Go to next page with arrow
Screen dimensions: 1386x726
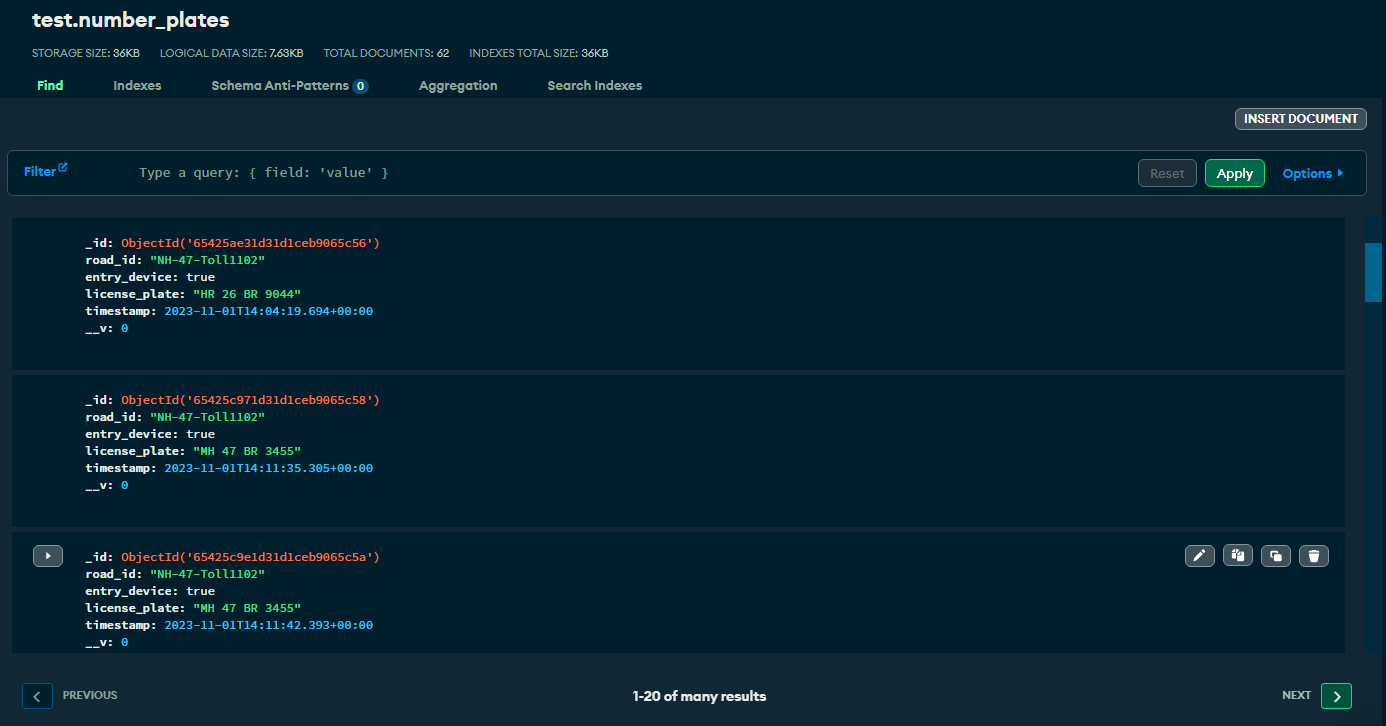[x=1336, y=696]
